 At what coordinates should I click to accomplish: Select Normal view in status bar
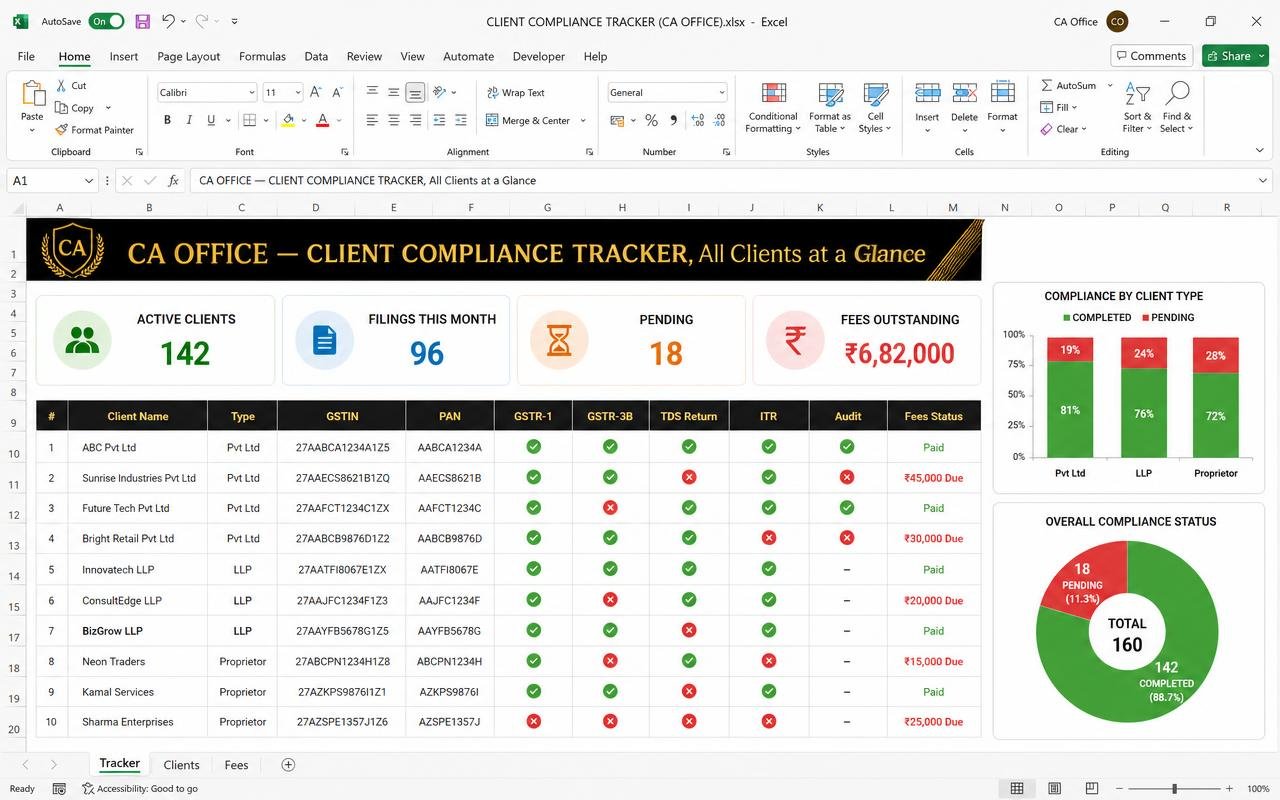1017,788
